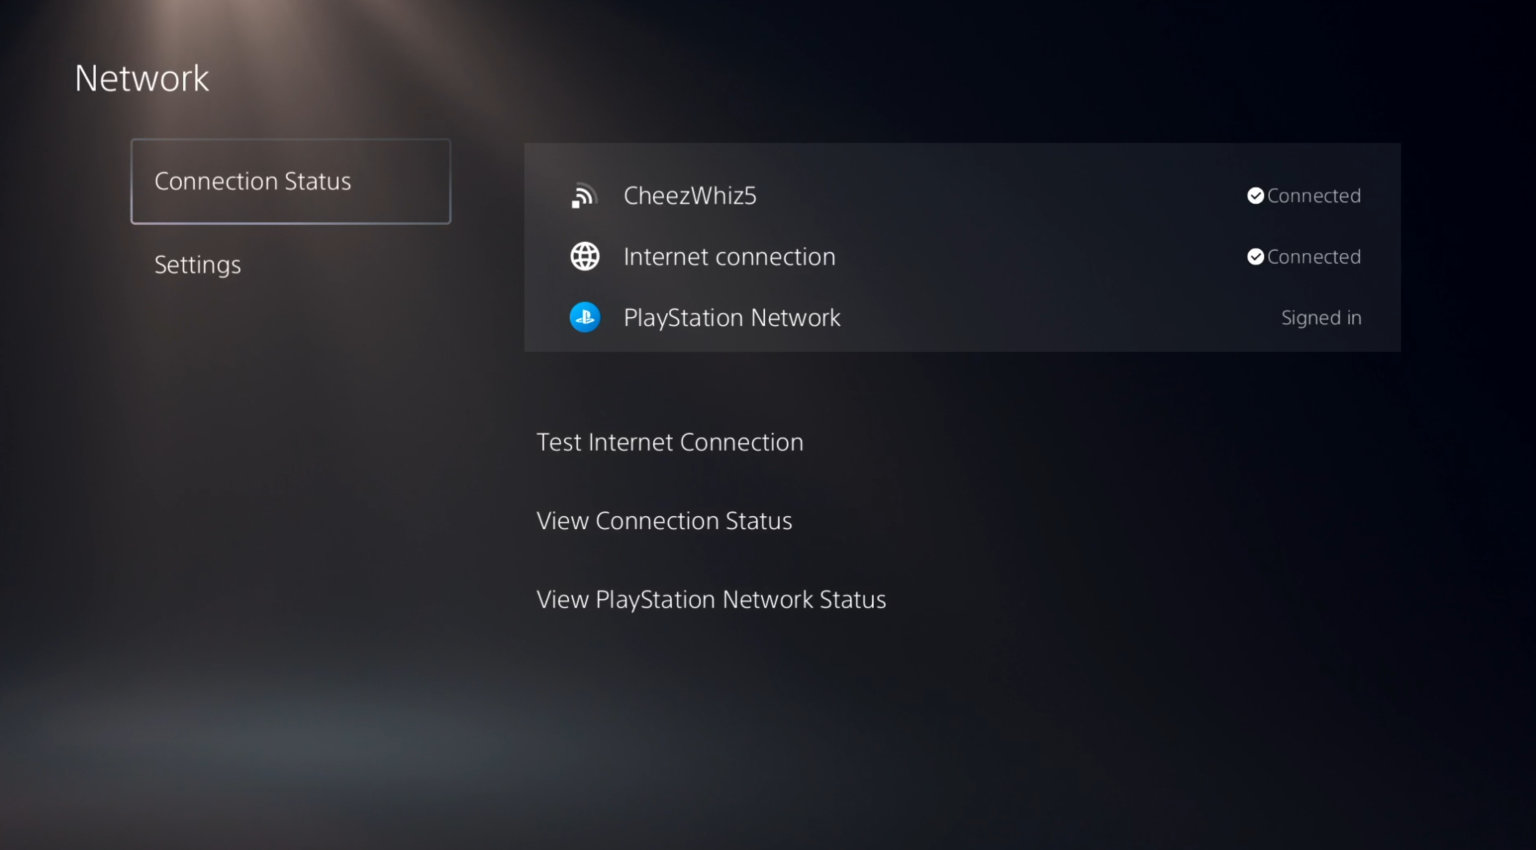Screen dimensions: 1536x850
Task: Click the checkmark icon next to CheezWhiz5 Connected
Action: tap(1256, 195)
